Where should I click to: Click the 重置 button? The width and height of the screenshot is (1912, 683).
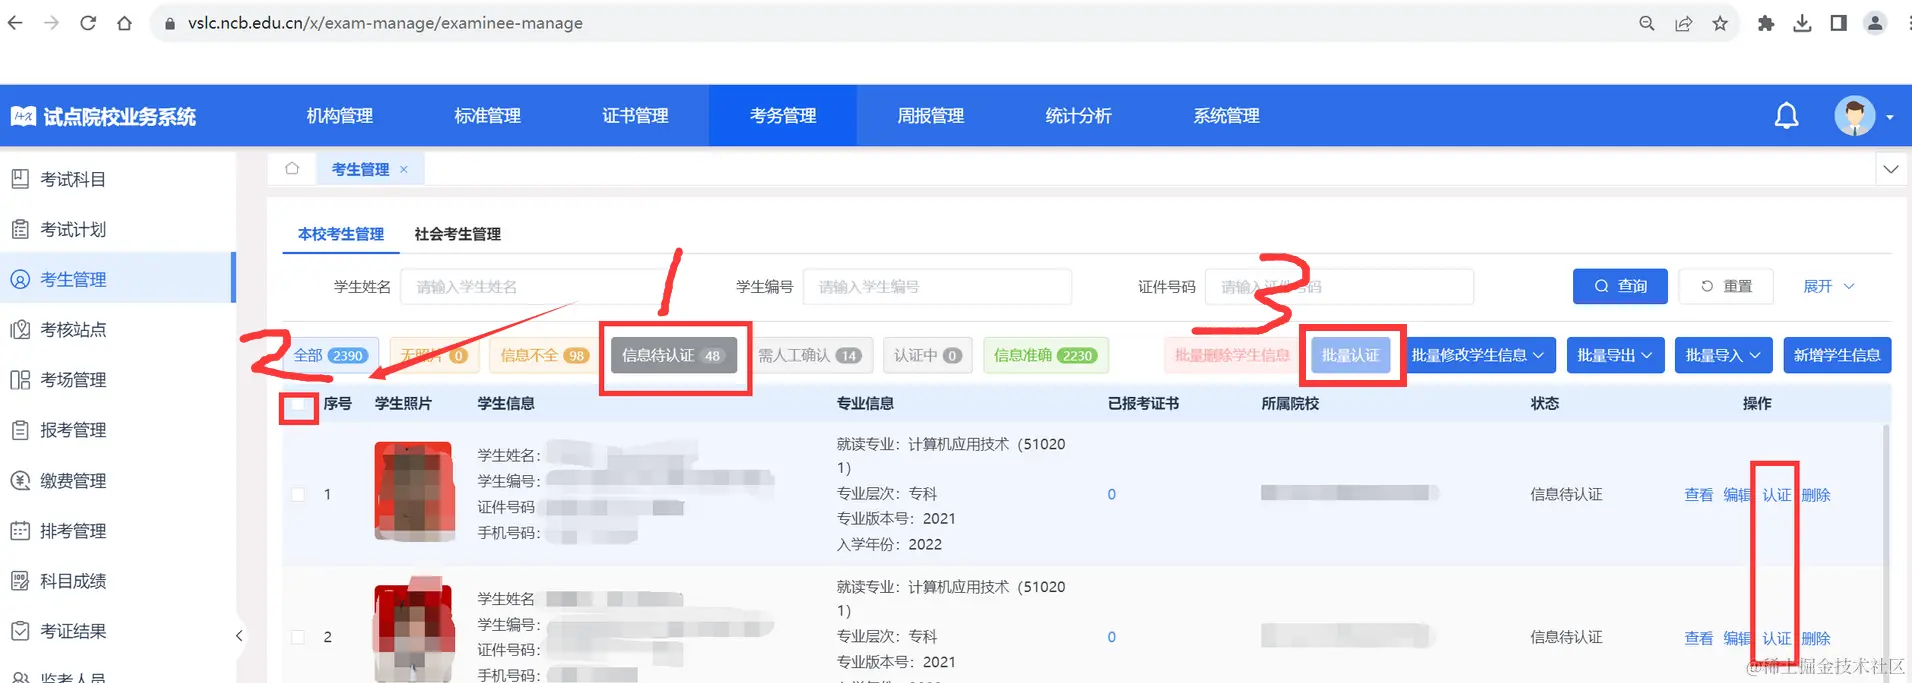pyautogui.click(x=1726, y=286)
